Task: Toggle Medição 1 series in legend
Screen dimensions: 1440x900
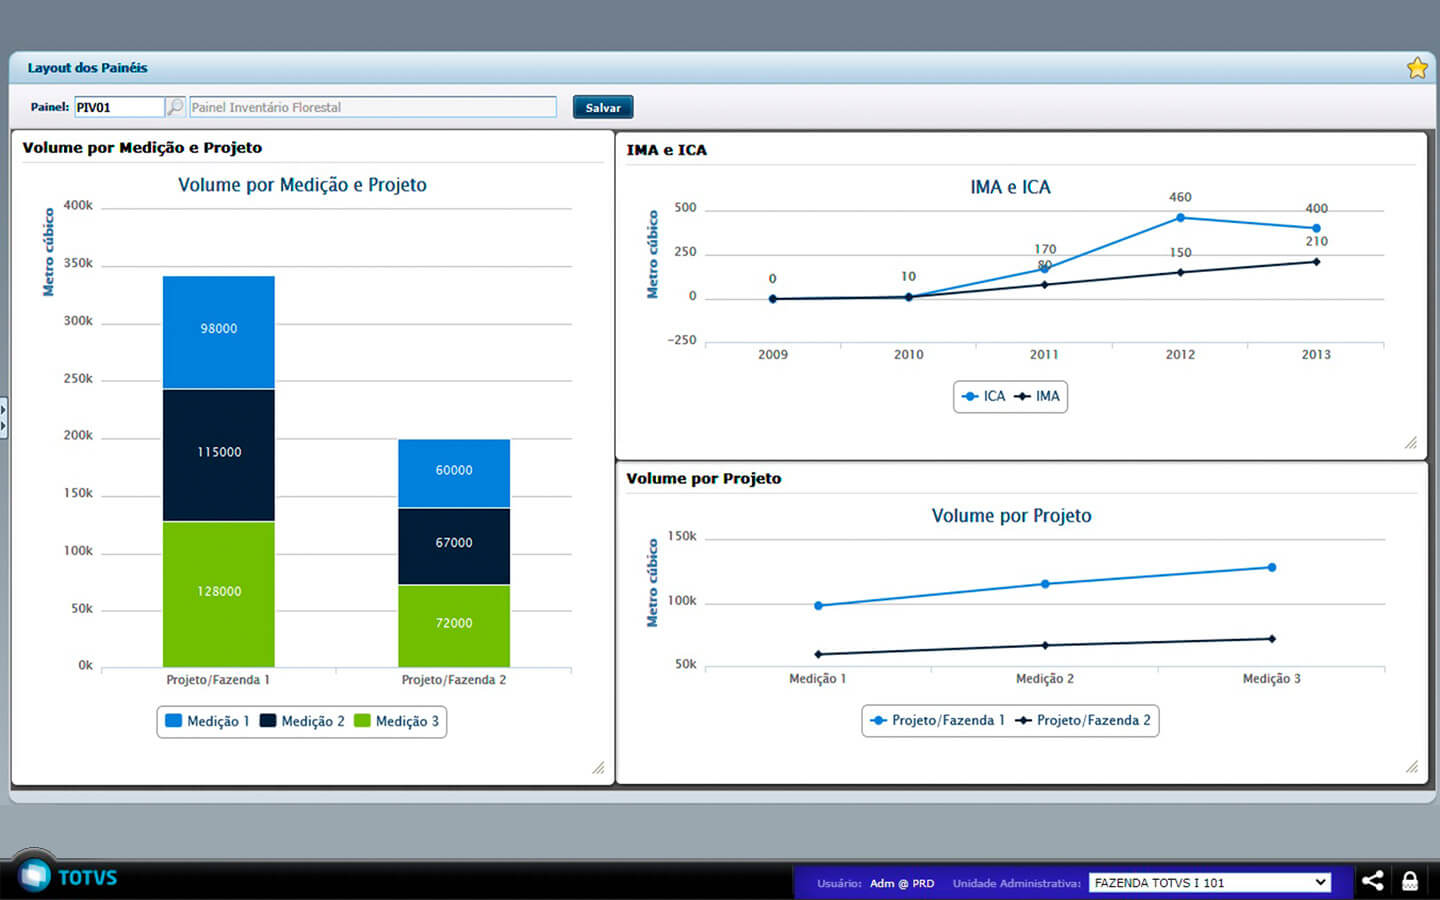Action: pos(207,721)
